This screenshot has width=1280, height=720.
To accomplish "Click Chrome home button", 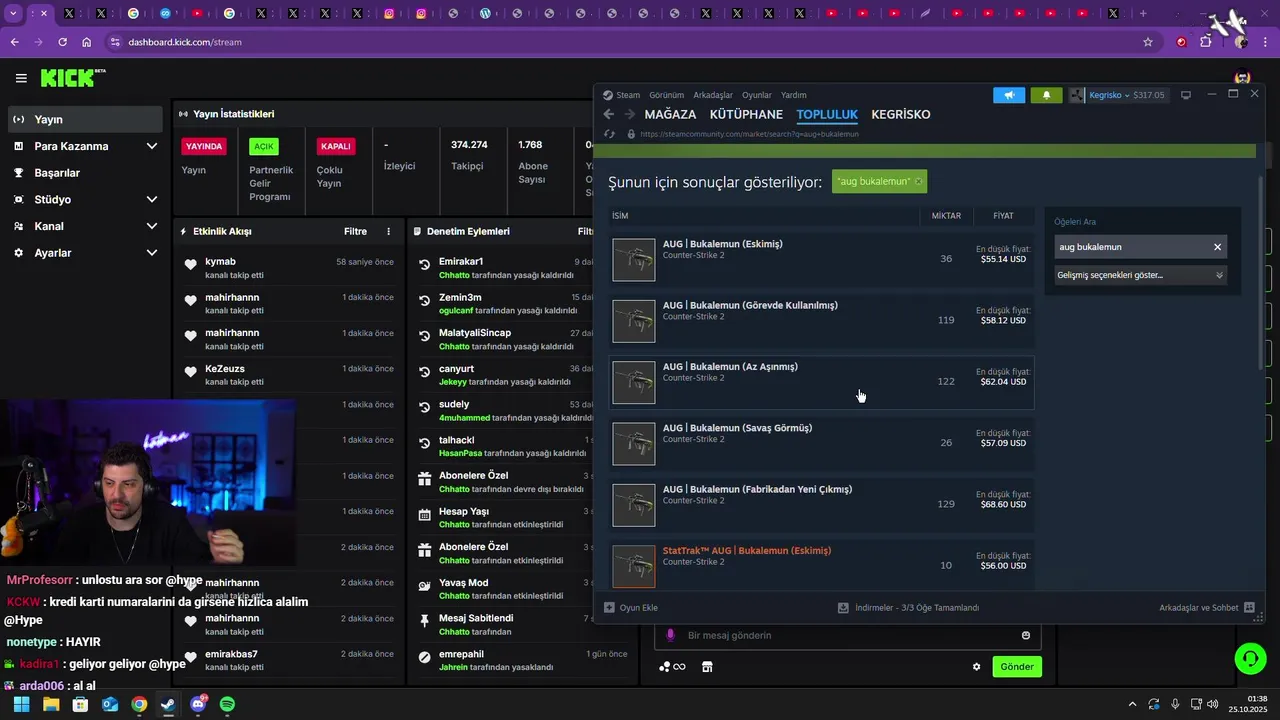I will pos(87,42).
